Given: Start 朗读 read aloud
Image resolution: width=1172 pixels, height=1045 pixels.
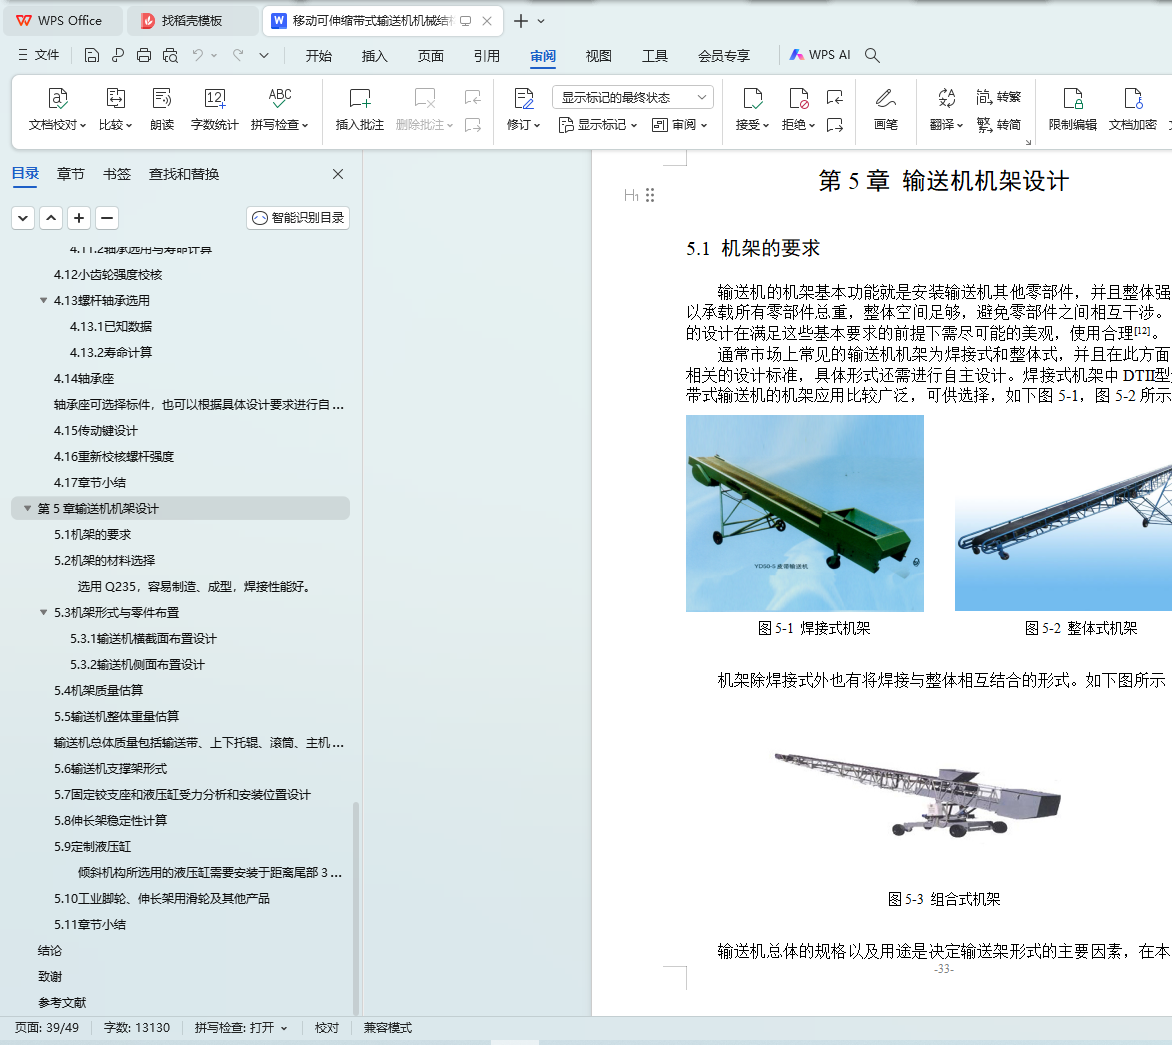Looking at the screenshot, I should 161,109.
